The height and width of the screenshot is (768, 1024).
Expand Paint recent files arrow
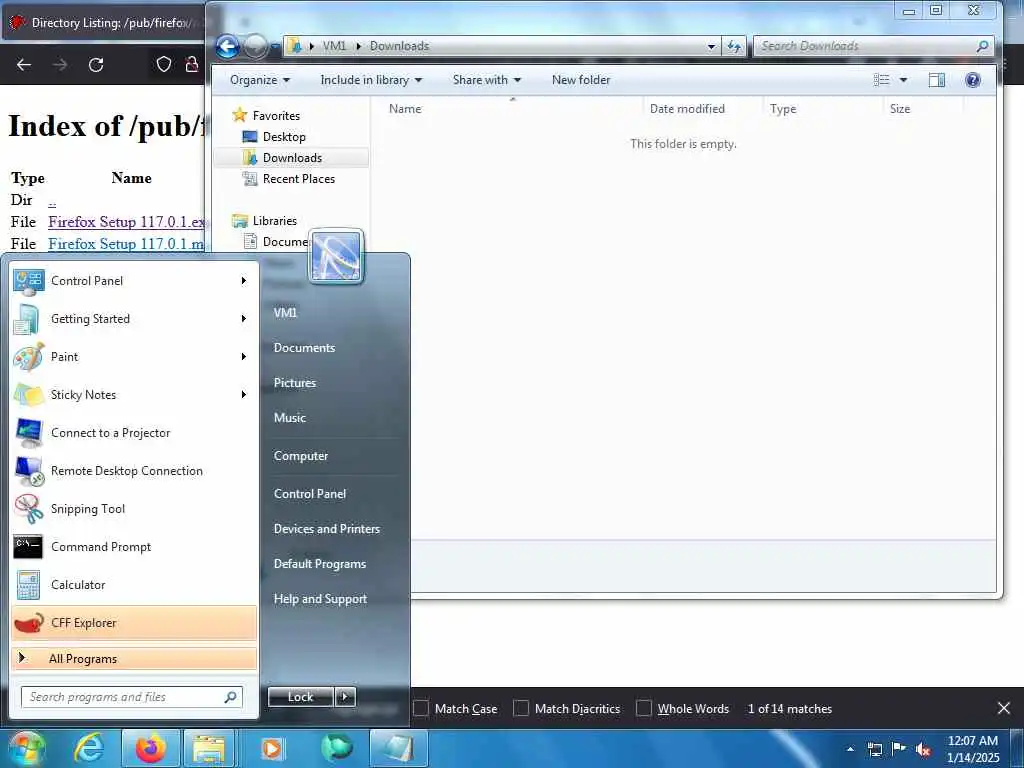(244, 357)
